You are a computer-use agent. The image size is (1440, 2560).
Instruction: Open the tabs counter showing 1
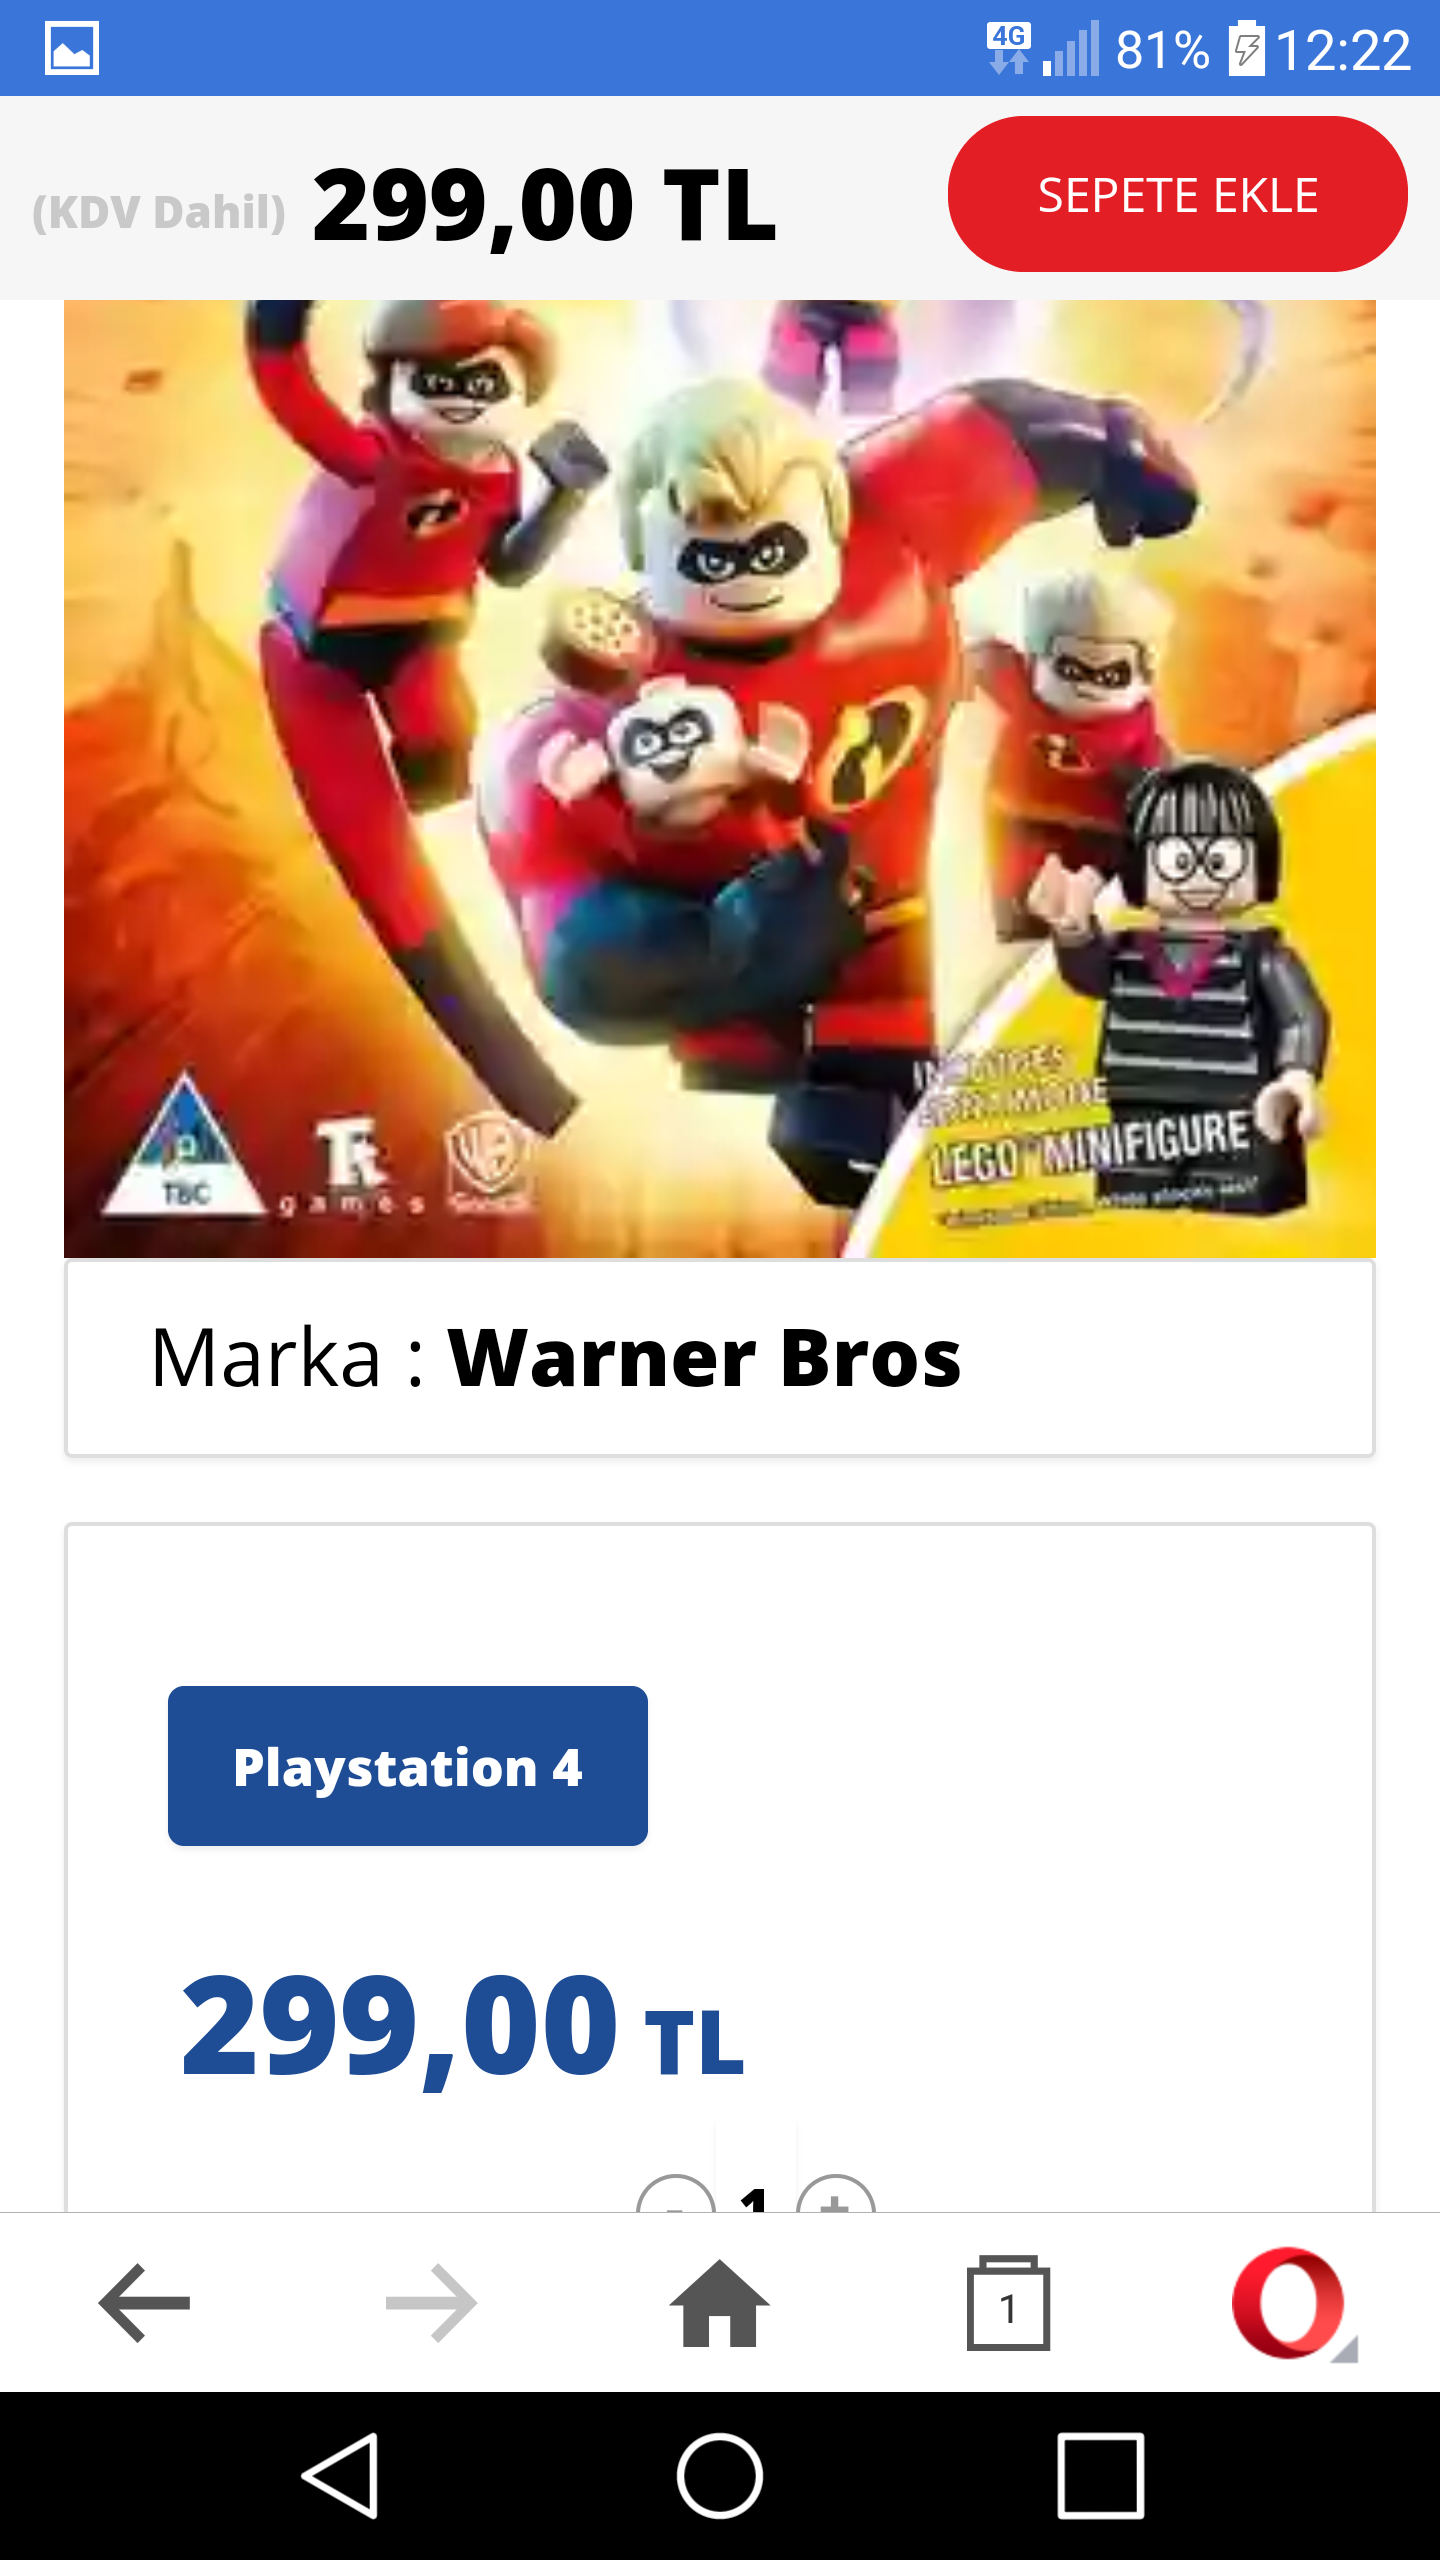[1008, 2303]
